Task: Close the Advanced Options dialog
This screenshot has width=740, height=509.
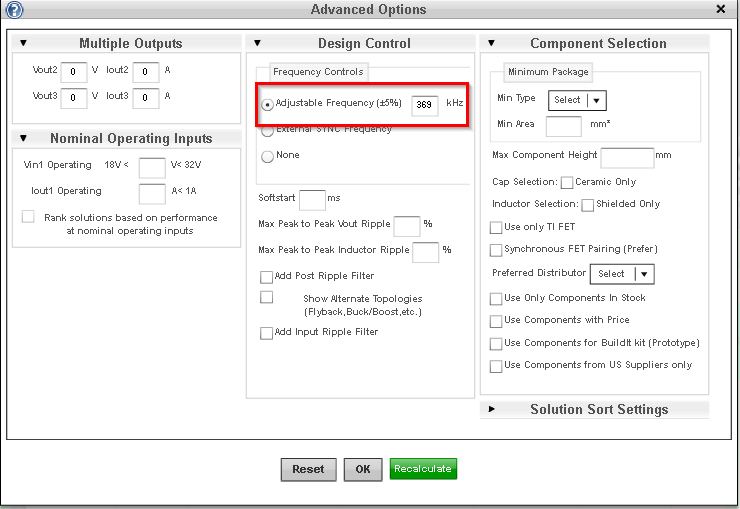Action: coord(722,9)
